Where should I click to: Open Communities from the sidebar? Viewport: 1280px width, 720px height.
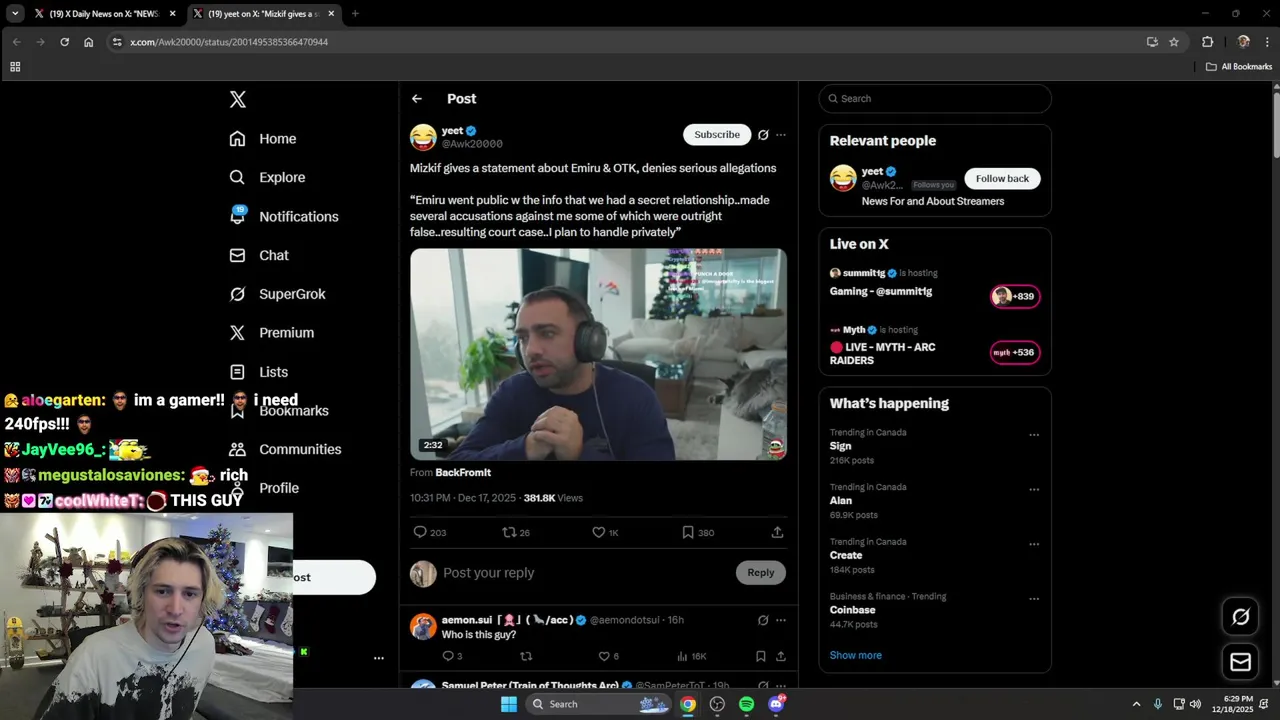point(285,449)
